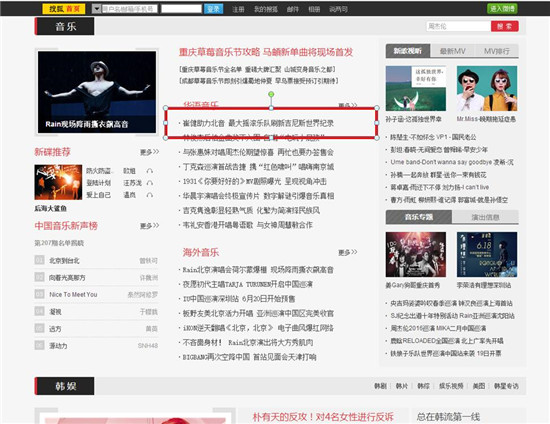The width and height of the screenshot is (550, 424).
Task: Open the 韩星专访 link in 韩娱 bar
Action: 506,386
